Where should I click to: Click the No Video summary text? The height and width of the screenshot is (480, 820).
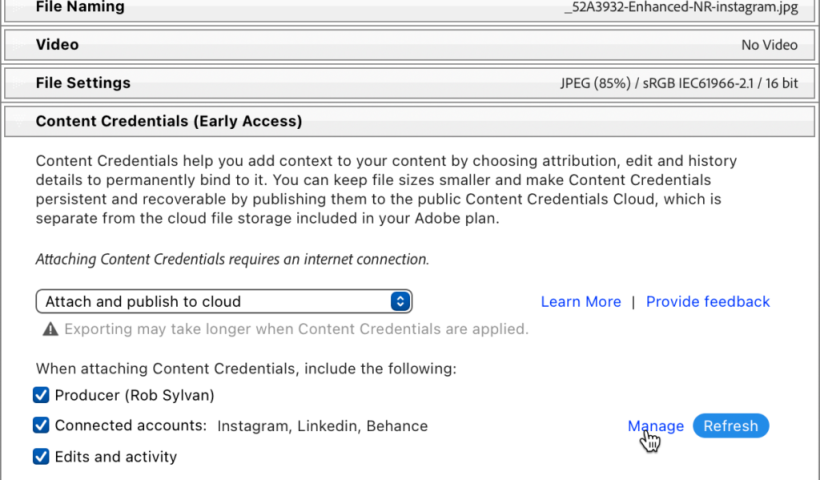769,45
